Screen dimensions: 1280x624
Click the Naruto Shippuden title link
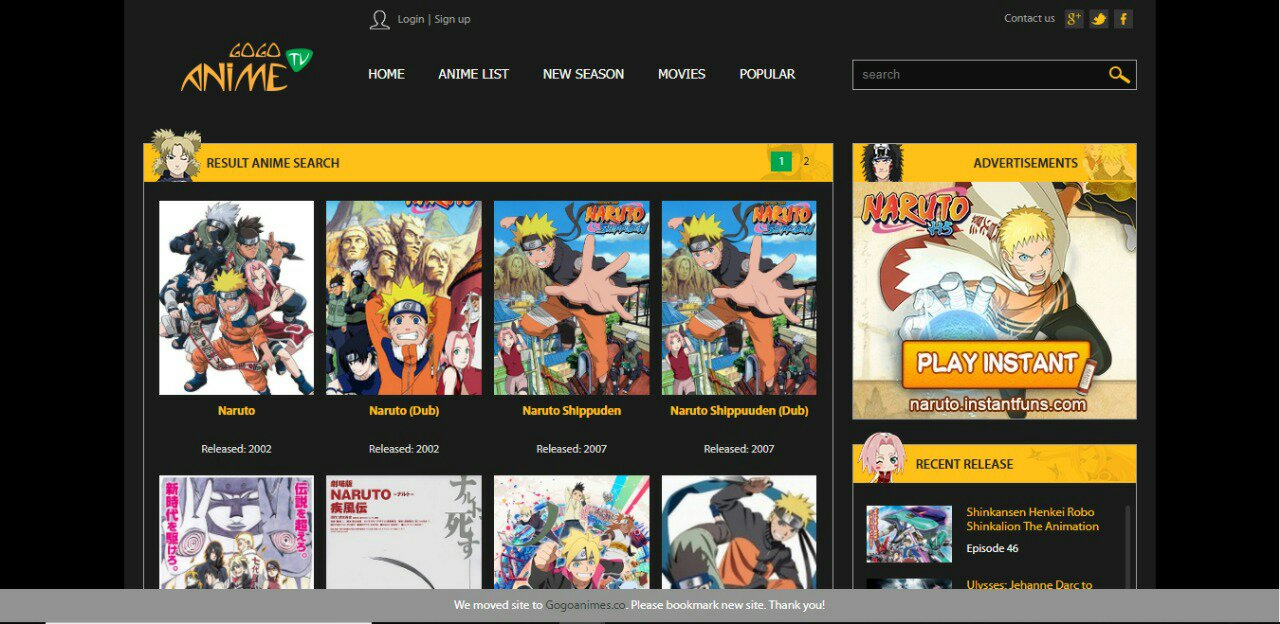coord(571,411)
